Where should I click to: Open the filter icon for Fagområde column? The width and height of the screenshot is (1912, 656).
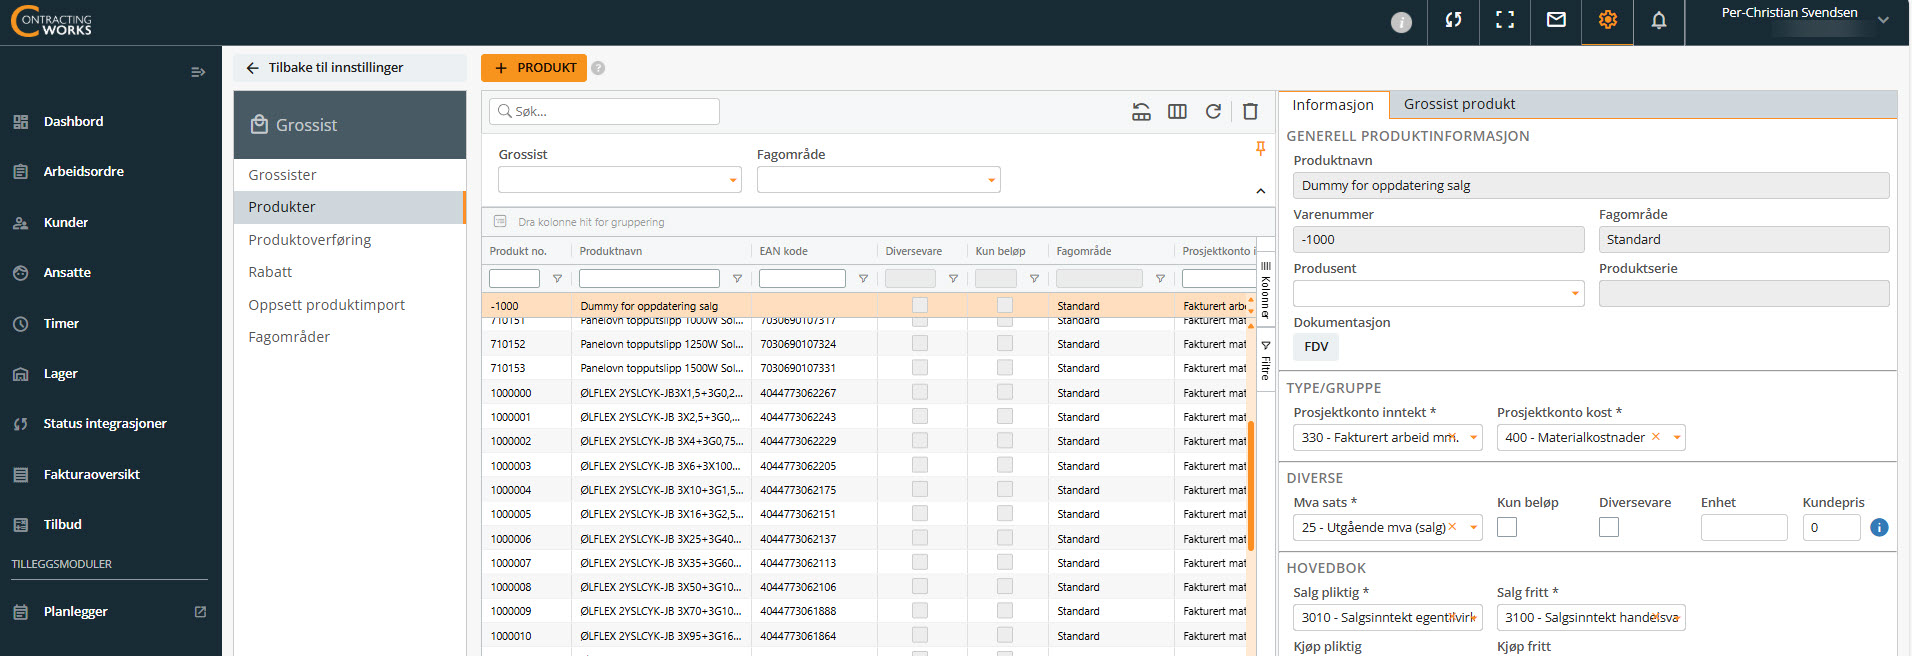click(x=1160, y=279)
